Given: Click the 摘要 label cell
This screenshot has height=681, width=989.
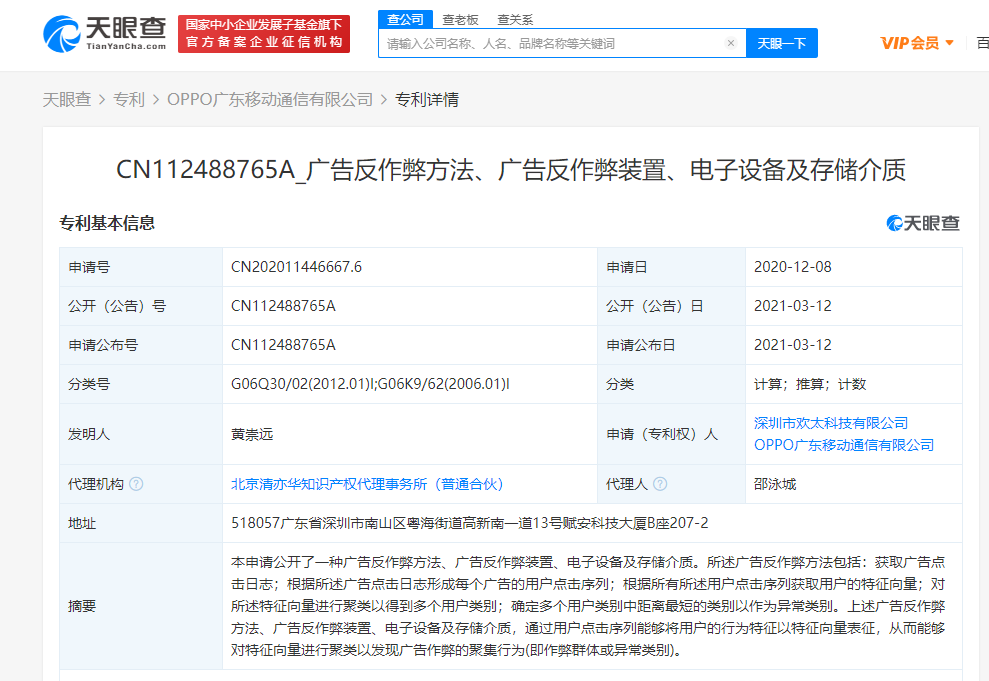Looking at the screenshot, I should (x=141, y=606).
